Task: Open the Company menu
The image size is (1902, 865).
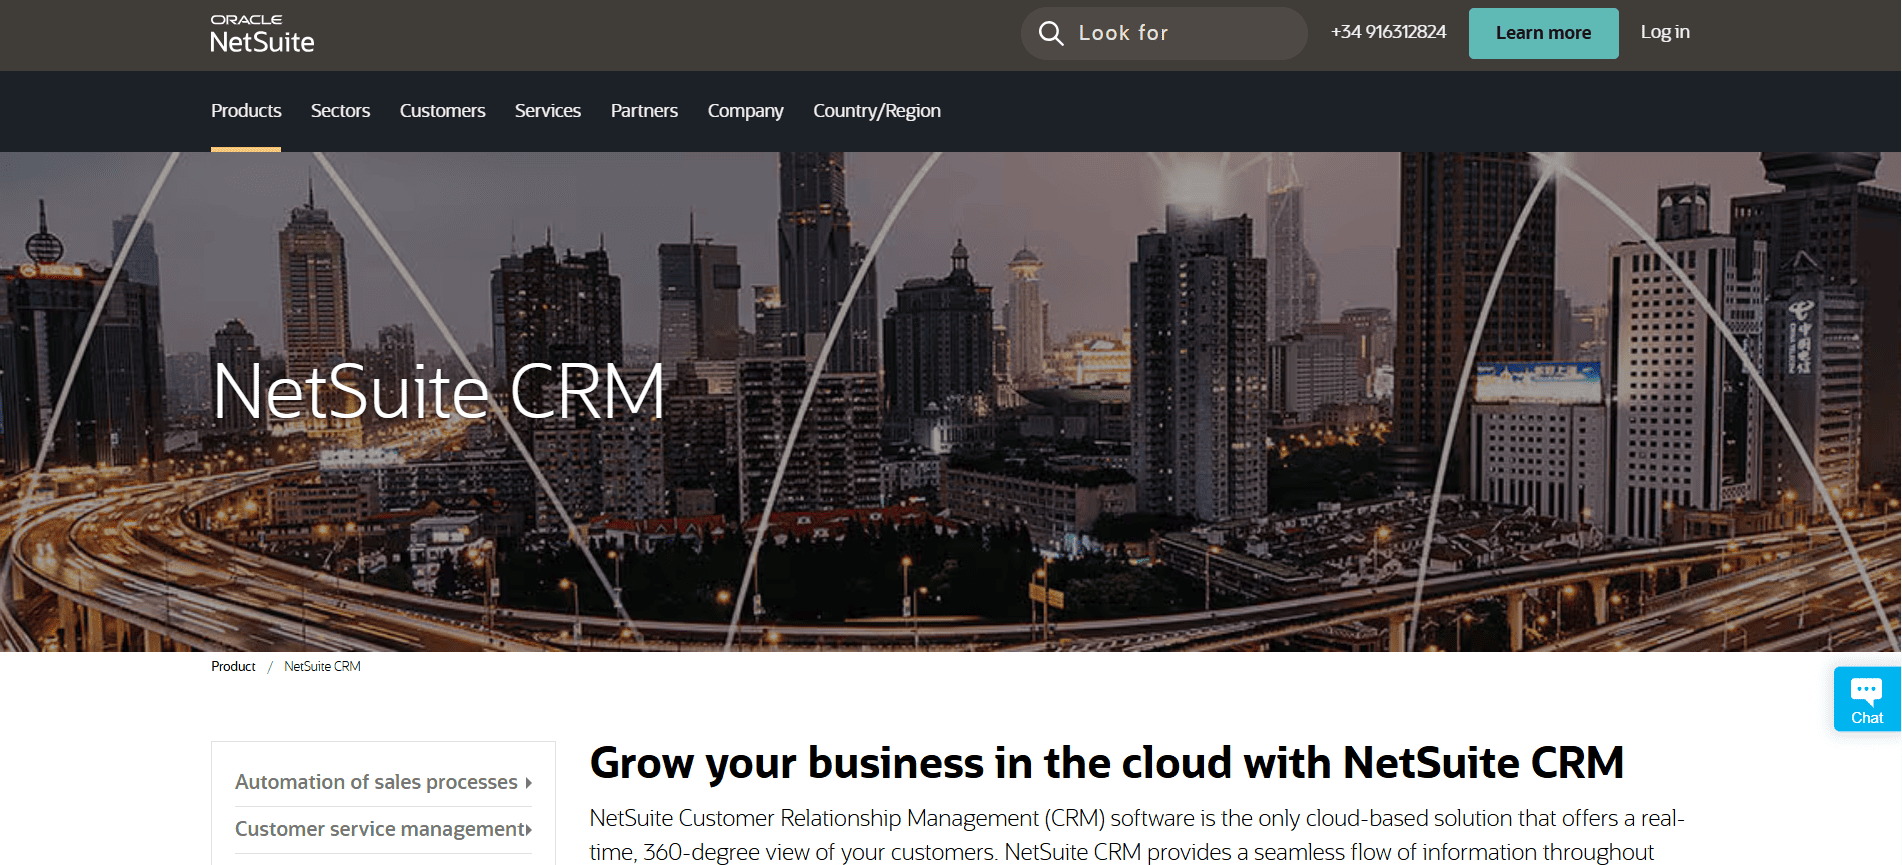Action: [x=746, y=111]
